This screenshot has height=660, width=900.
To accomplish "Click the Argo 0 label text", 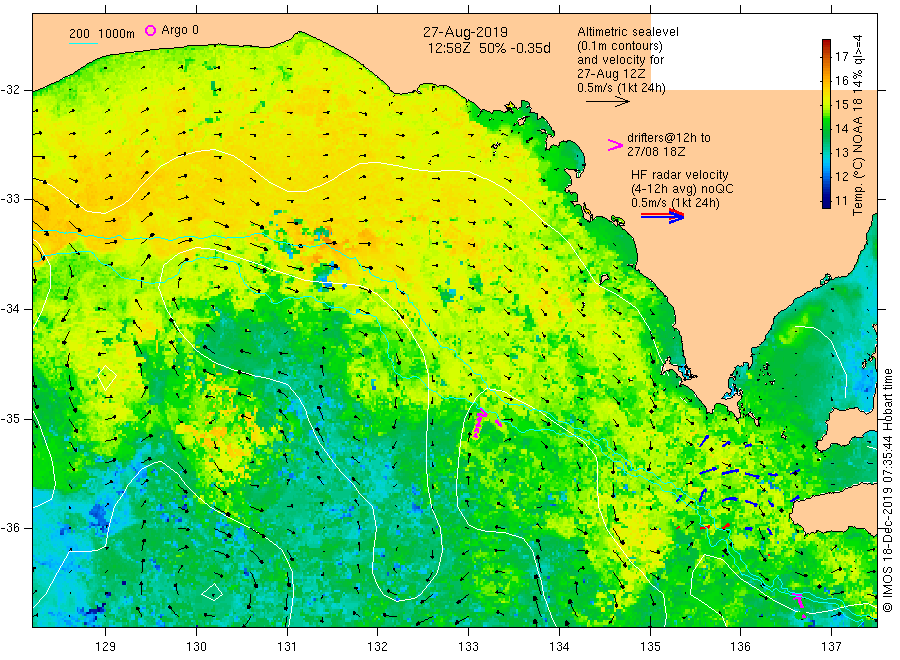I will 180,30.
